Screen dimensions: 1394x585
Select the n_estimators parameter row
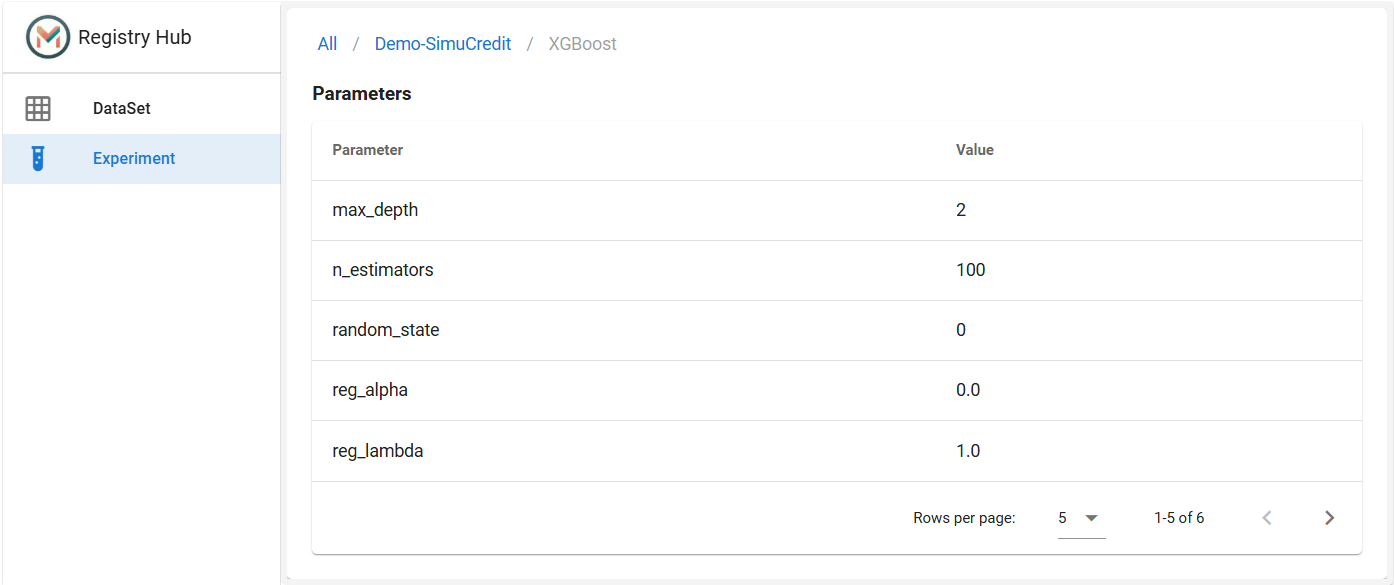pos(837,270)
